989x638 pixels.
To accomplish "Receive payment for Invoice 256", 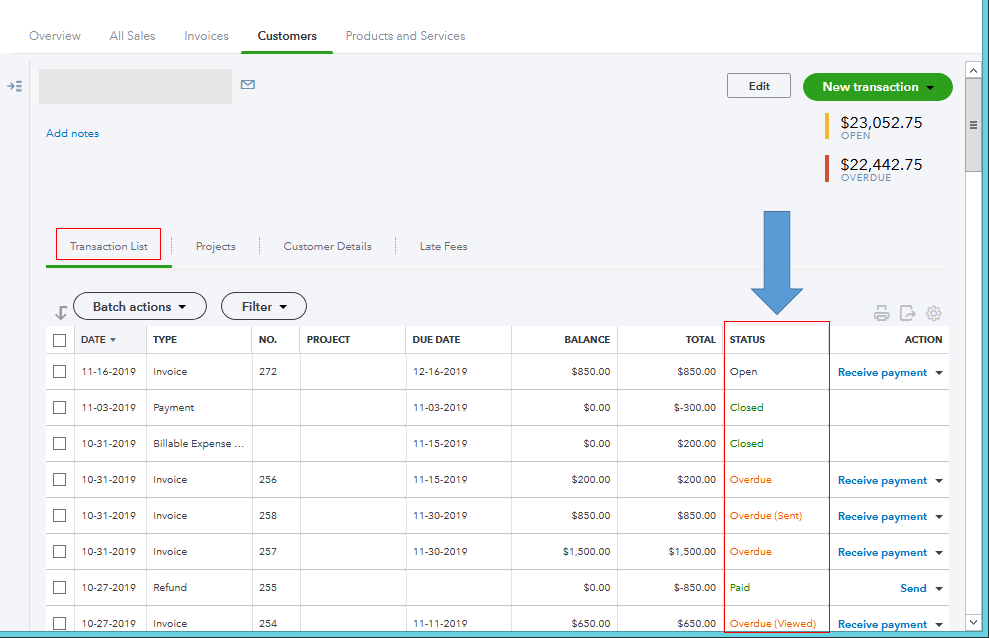I will click(x=882, y=480).
